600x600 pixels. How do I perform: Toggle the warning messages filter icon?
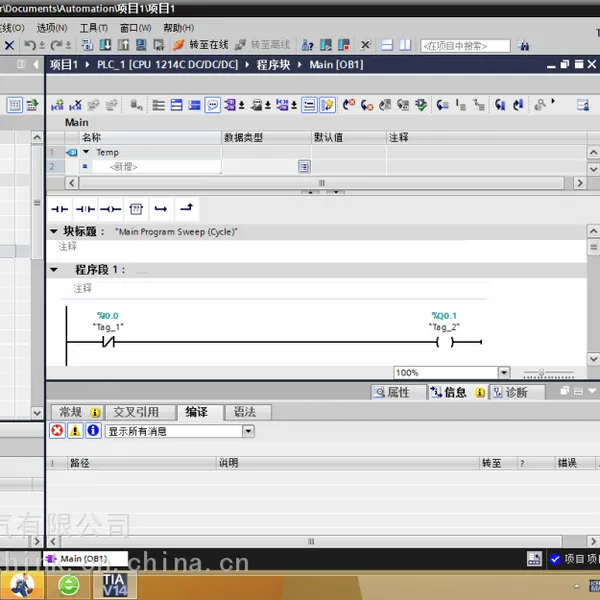tap(75, 430)
